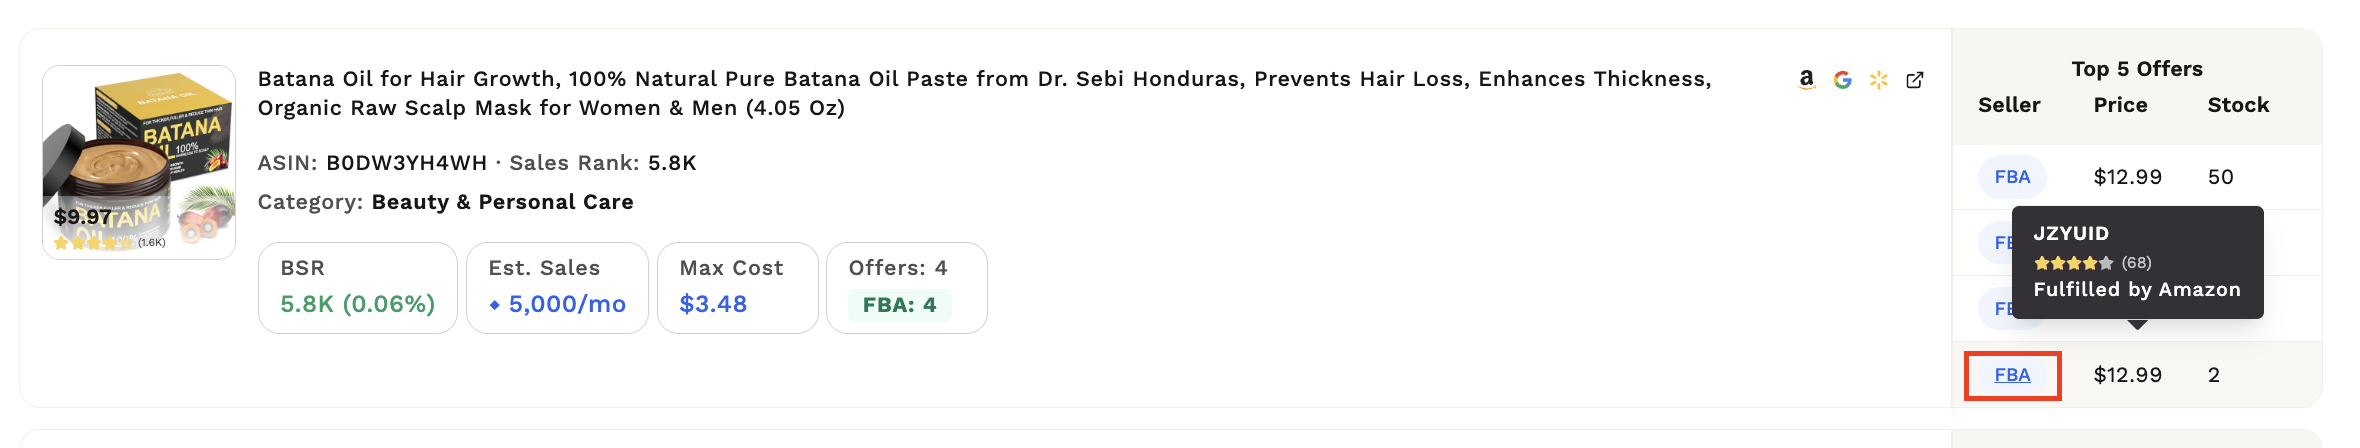Image resolution: width=2360 pixels, height=448 pixels.
Task: Click the green FBA: 4 badge
Action: coord(899,305)
